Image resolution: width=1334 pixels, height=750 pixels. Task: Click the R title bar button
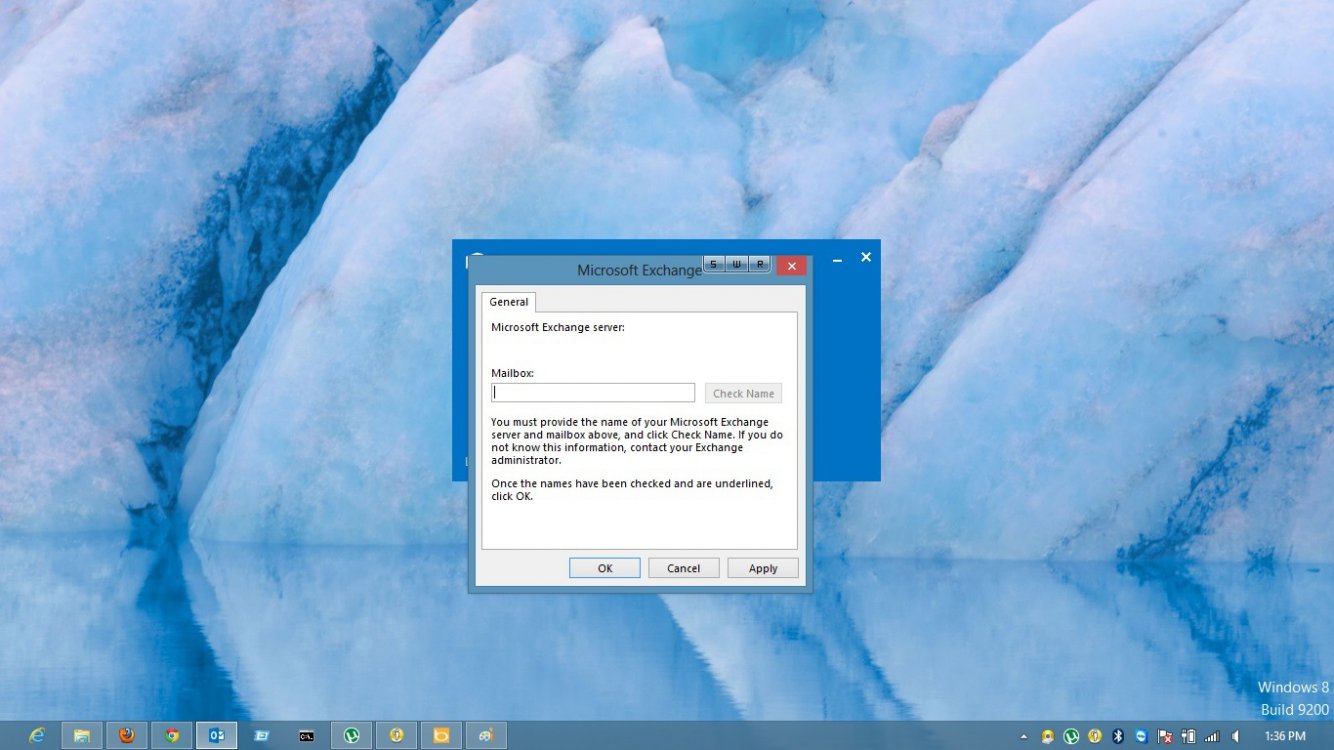click(x=760, y=264)
